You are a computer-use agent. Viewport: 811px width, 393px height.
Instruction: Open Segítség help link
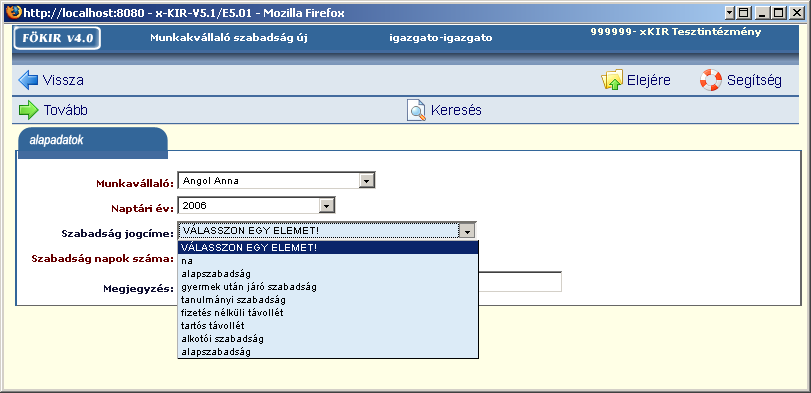[754, 81]
